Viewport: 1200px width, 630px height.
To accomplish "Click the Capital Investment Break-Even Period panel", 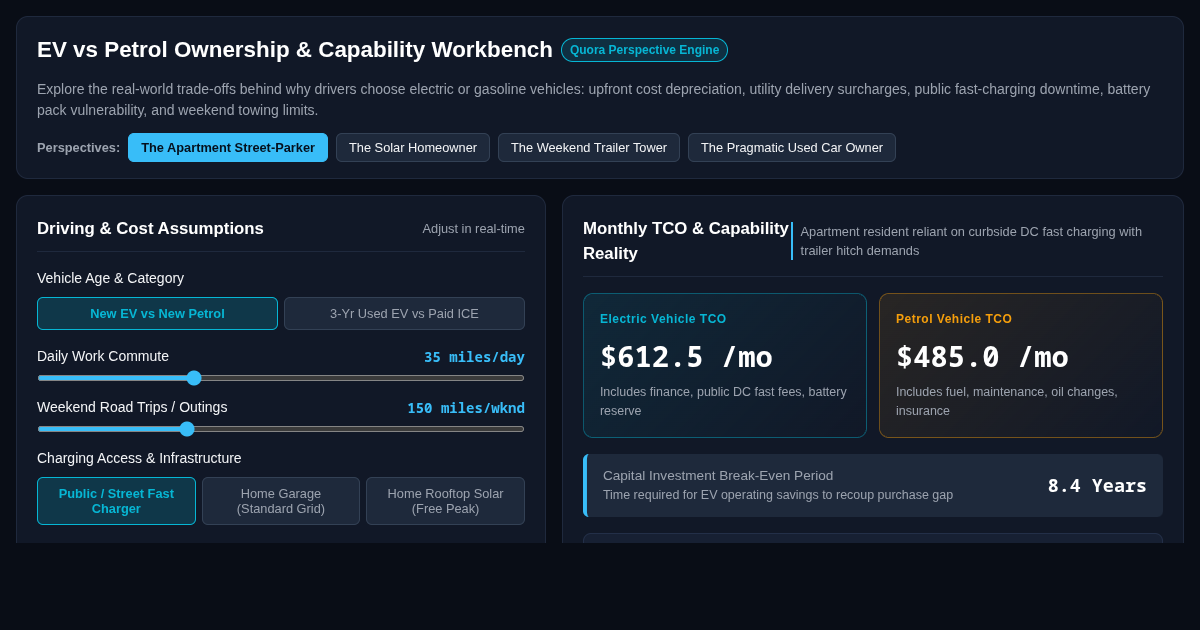I will 873,486.
